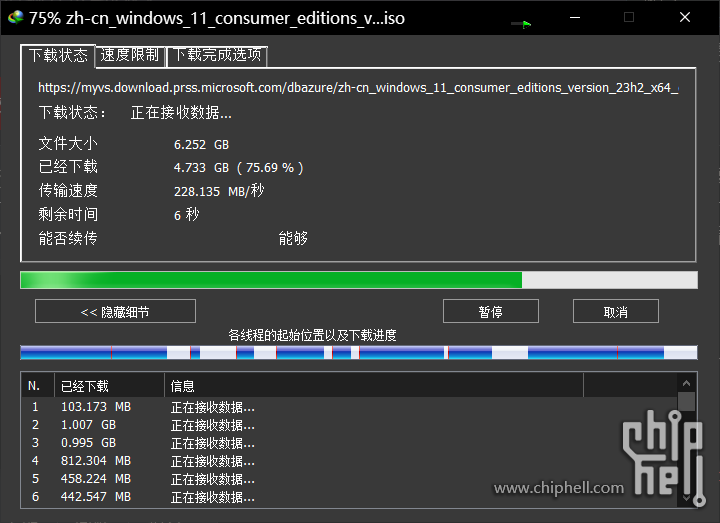Click the thread list scrollbar up arrow

click(686, 382)
